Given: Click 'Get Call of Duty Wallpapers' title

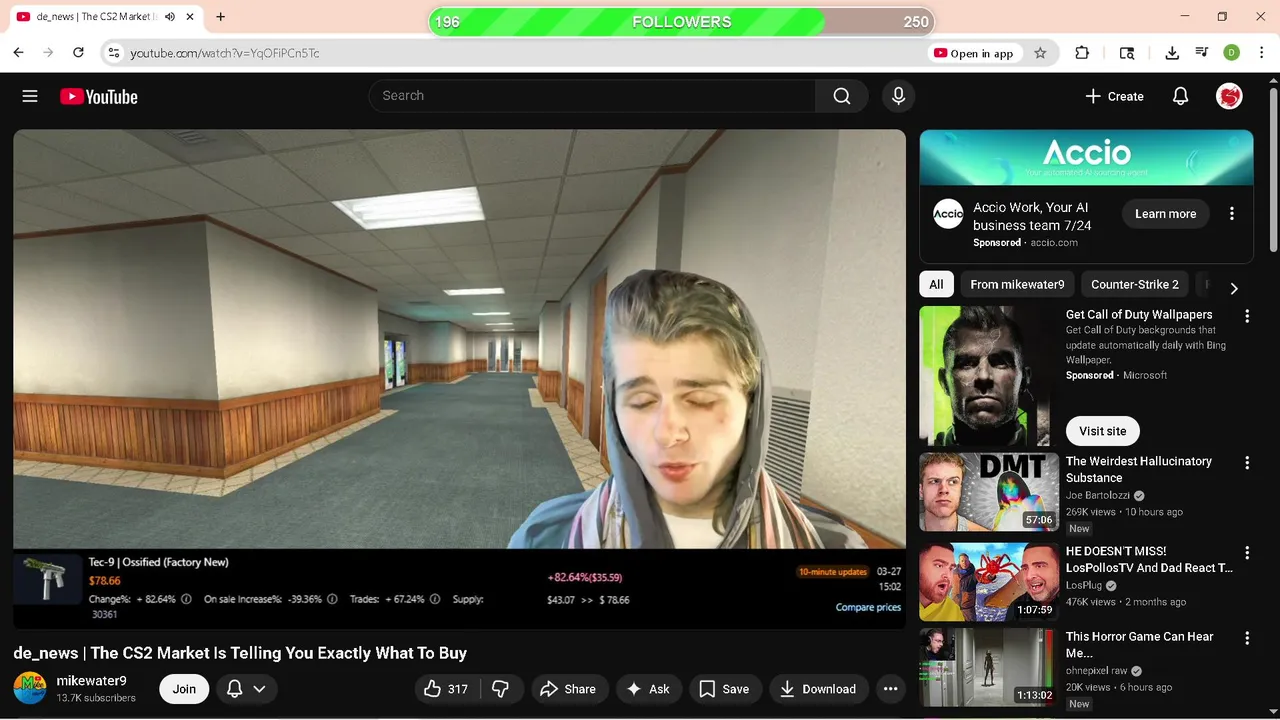Looking at the screenshot, I should pos(1139,314).
